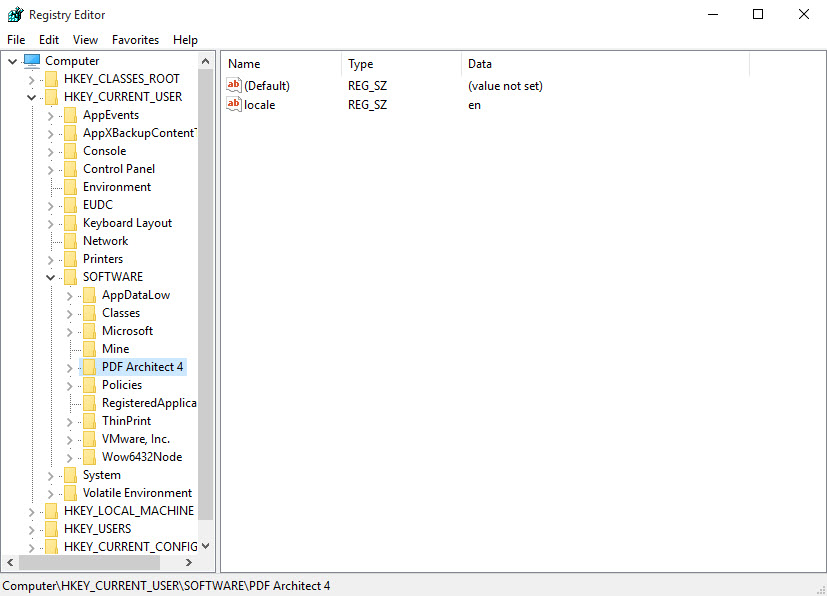Click the ab icon next to locale

coord(233,104)
